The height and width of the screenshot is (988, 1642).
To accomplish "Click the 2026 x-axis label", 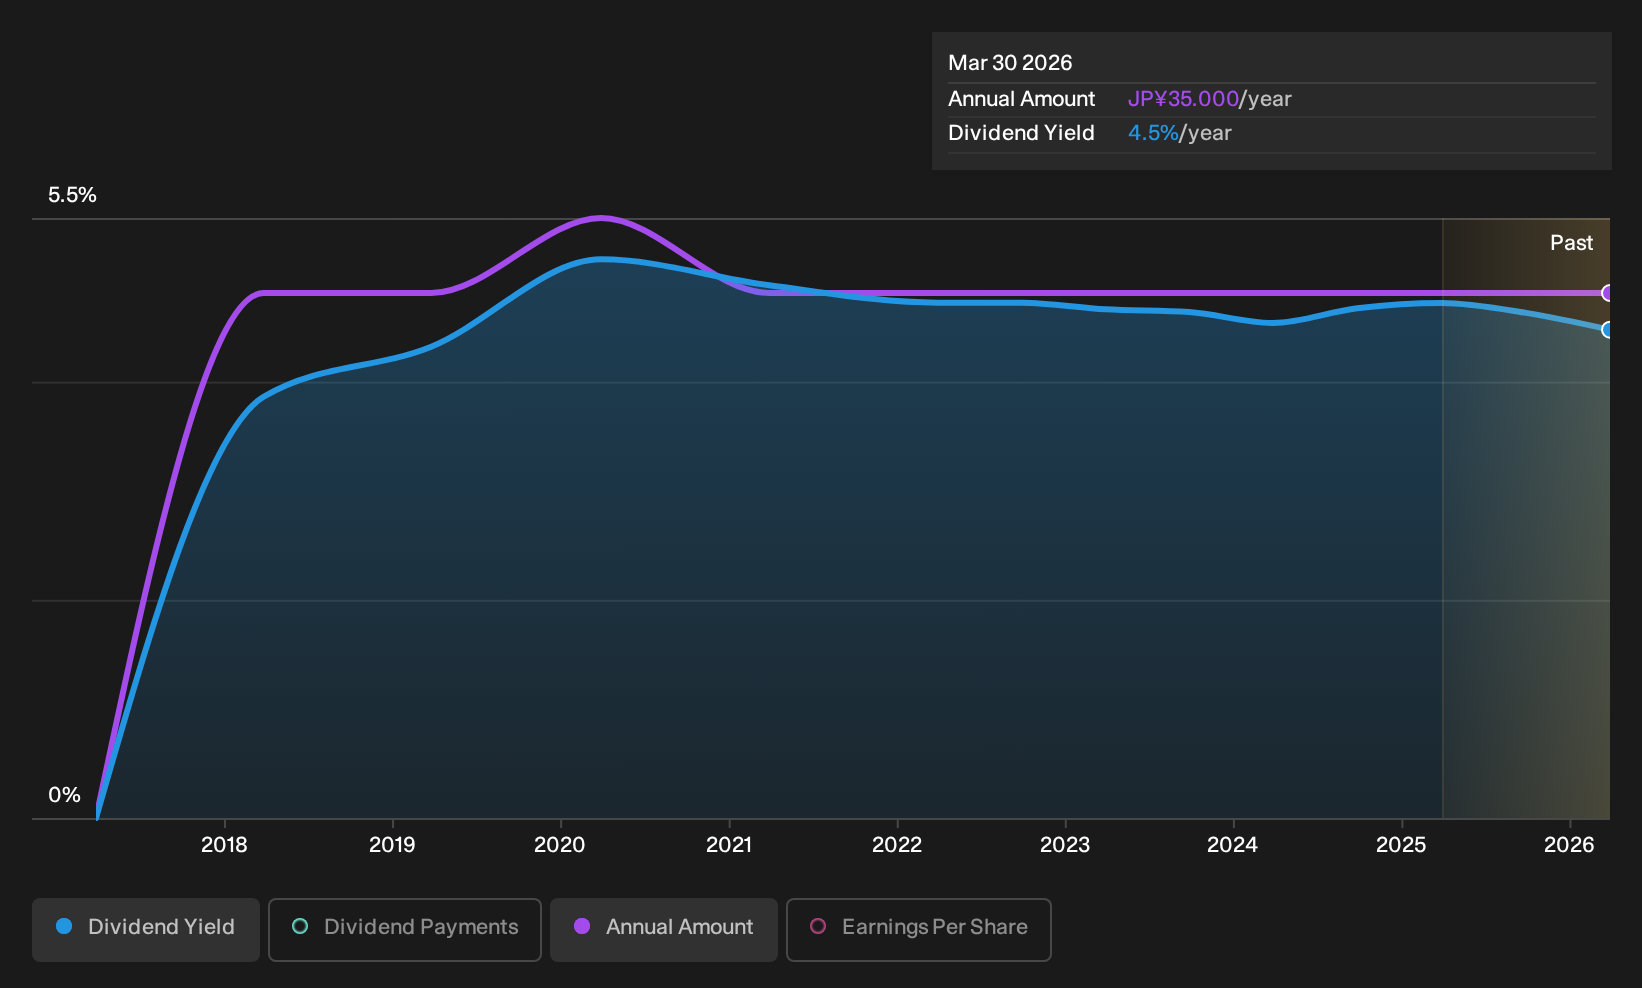I will point(1569,845).
